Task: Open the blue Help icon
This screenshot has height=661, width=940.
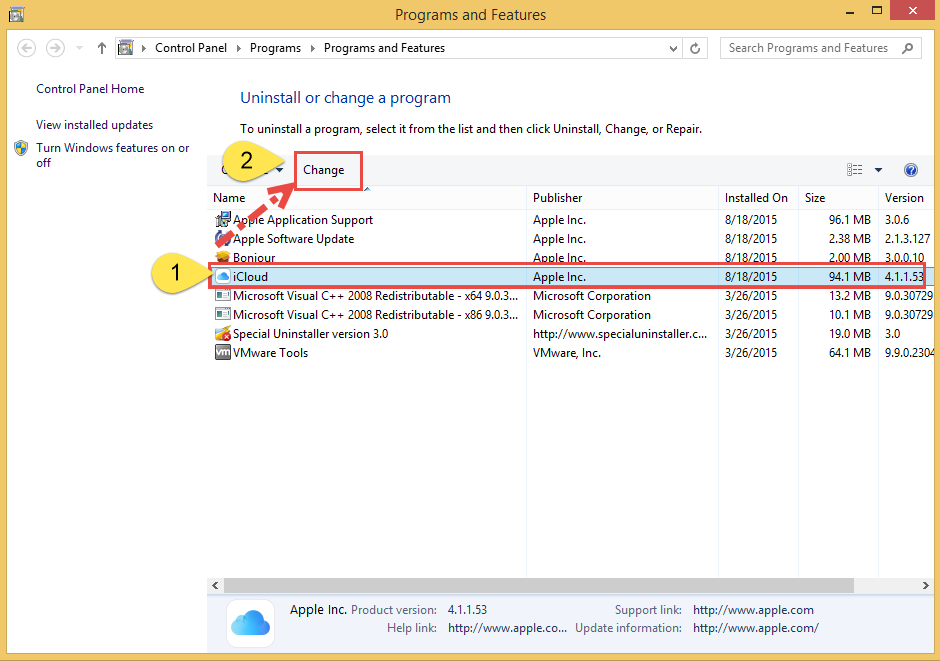Action: tap(911, 170)
